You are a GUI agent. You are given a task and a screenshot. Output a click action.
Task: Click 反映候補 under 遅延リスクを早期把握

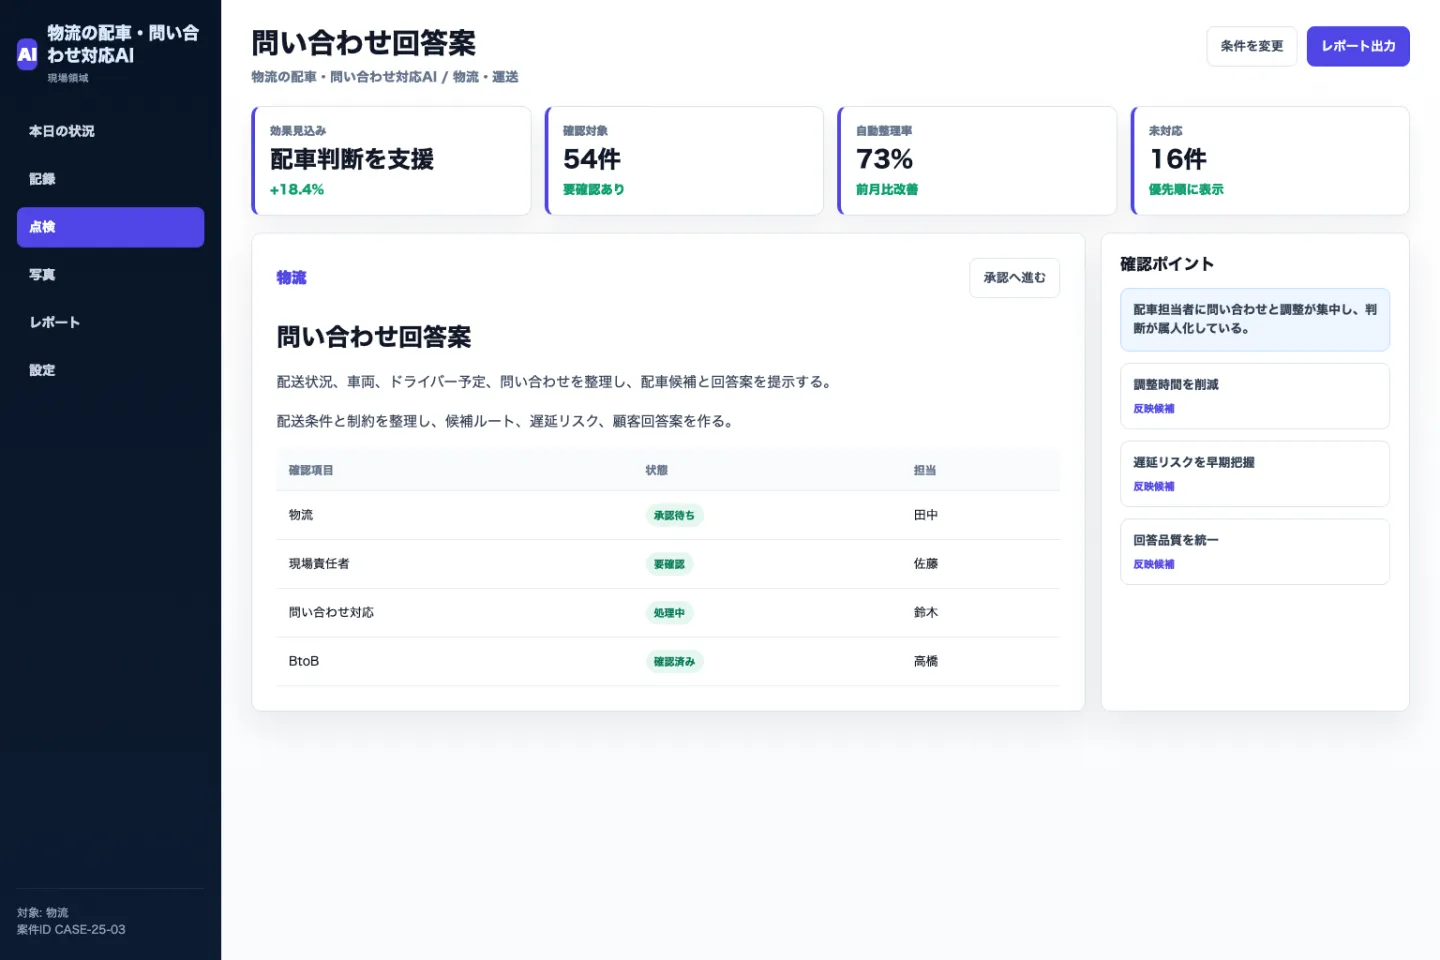coord(1154,487)
